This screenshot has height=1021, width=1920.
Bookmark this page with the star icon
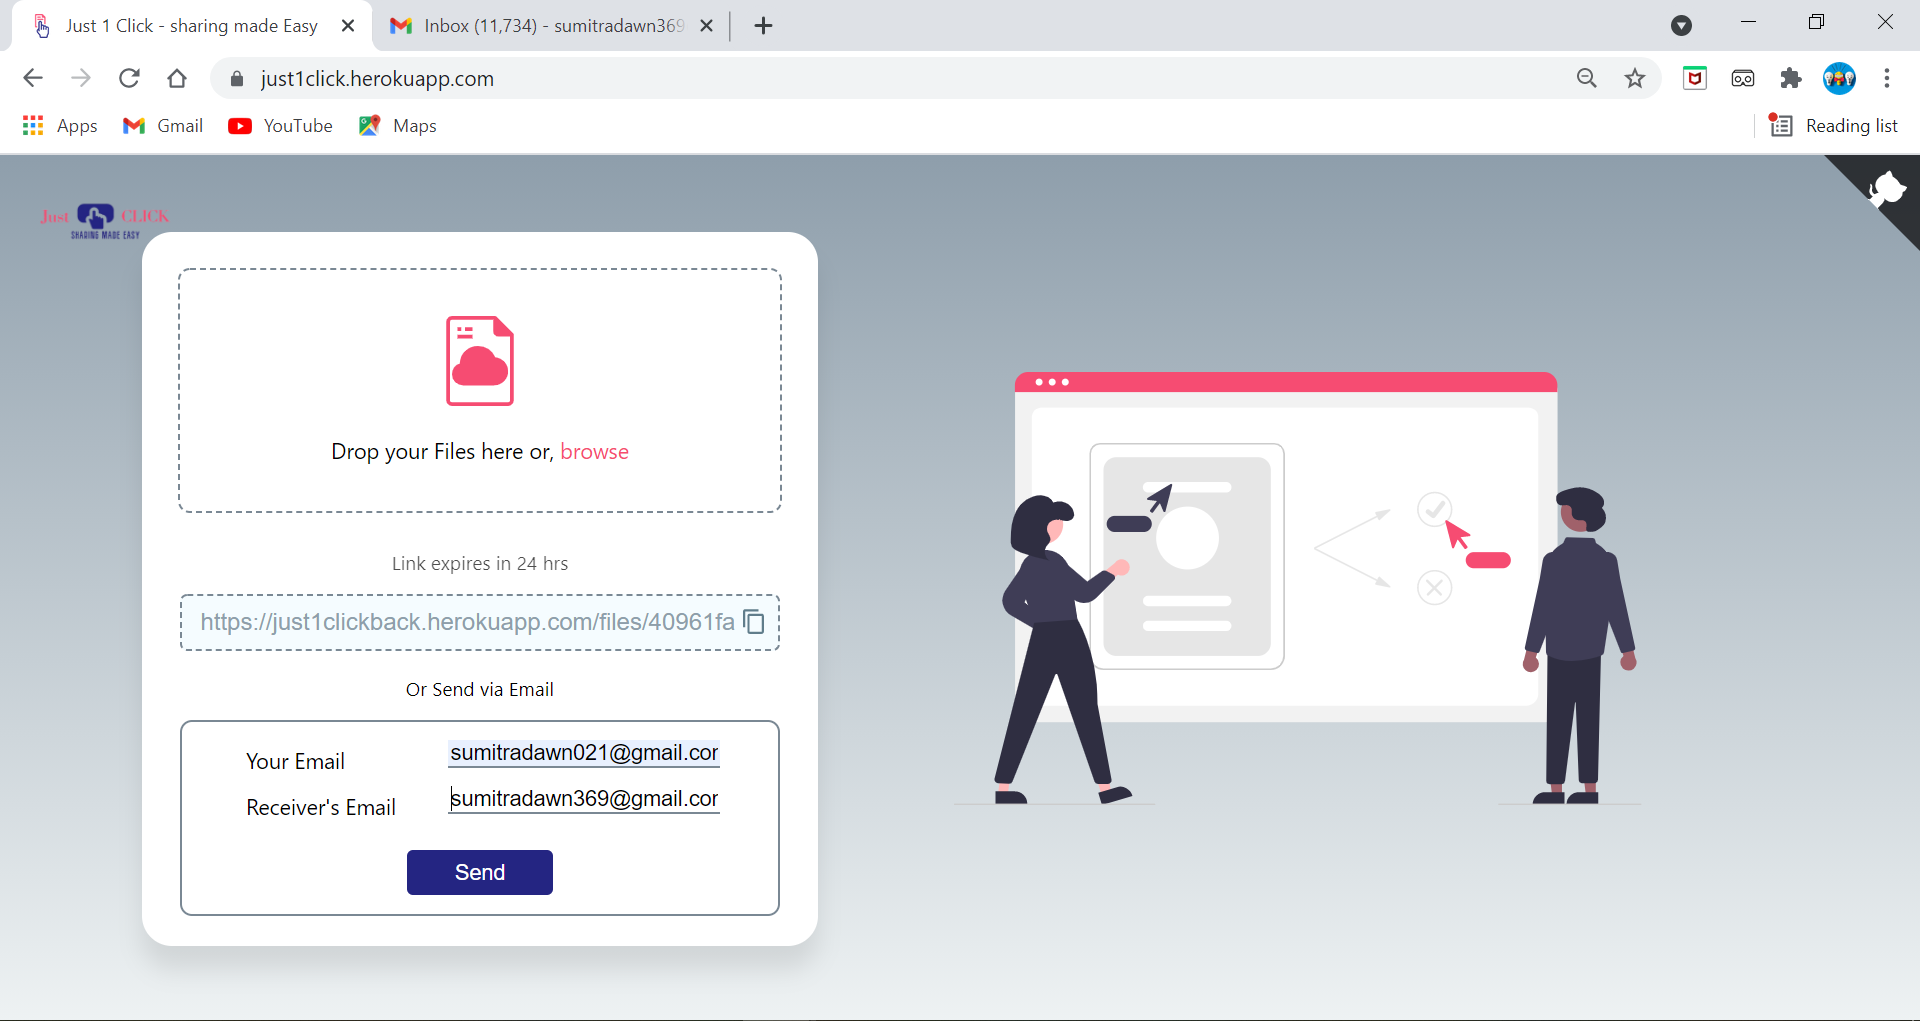[x=1635, y=78]
